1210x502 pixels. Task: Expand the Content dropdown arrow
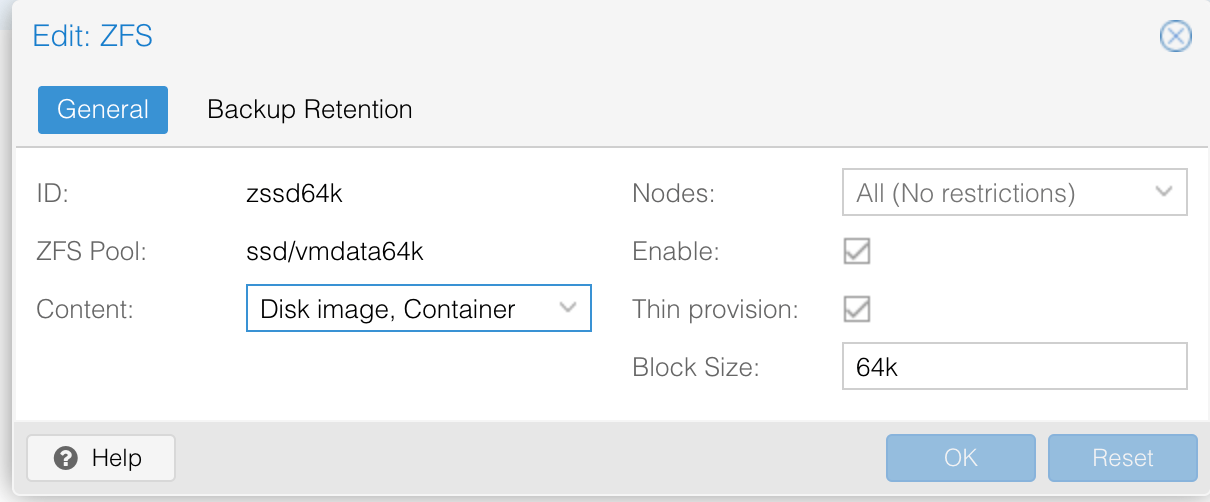click(568, 308)
